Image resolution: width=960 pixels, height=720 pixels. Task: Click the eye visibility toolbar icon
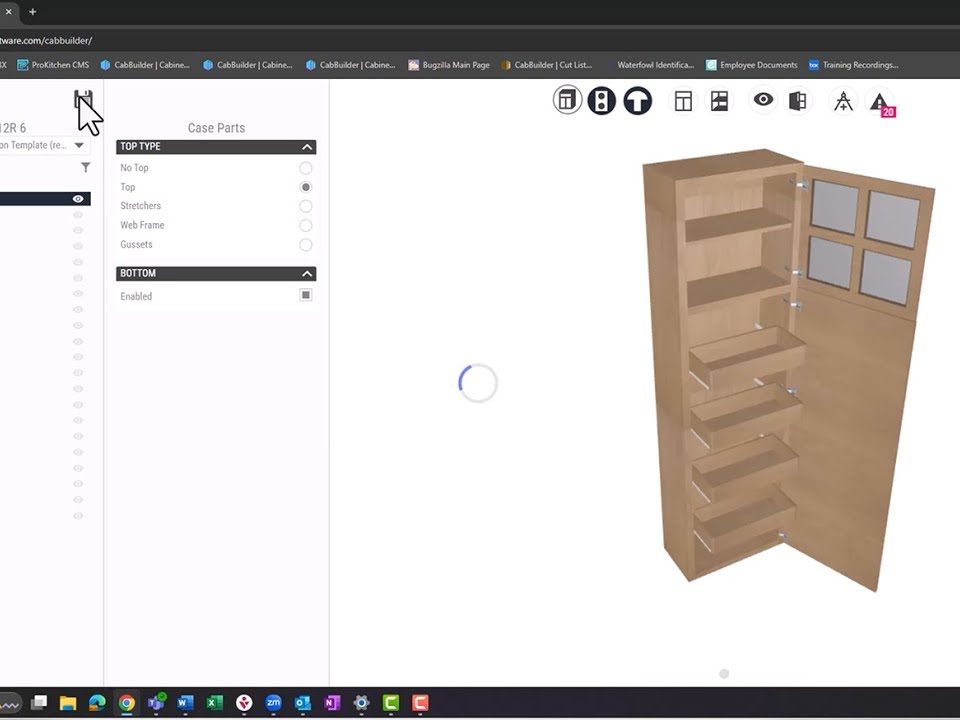point(763,100)
